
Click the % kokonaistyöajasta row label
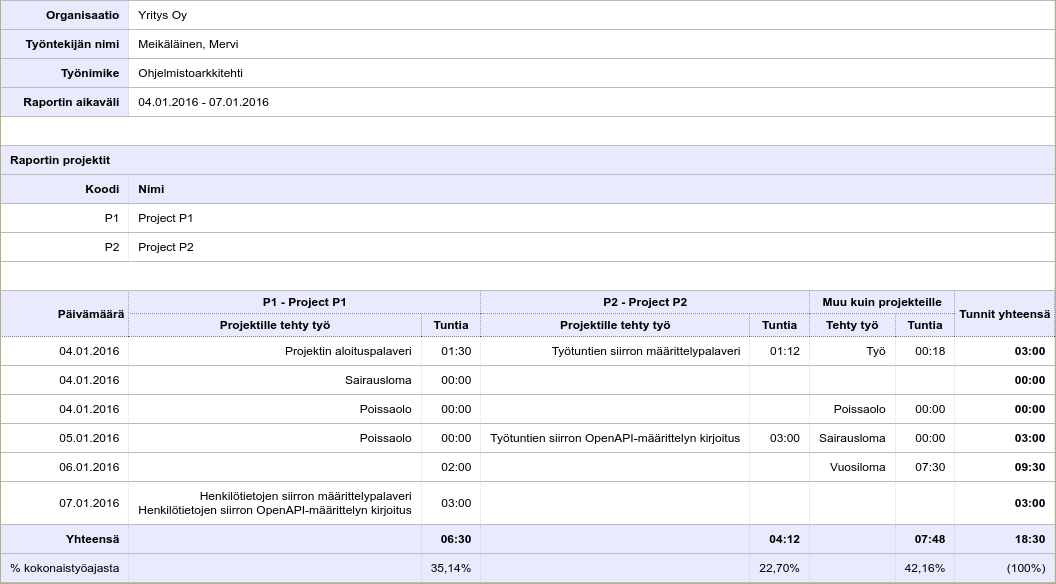point(64,568)
